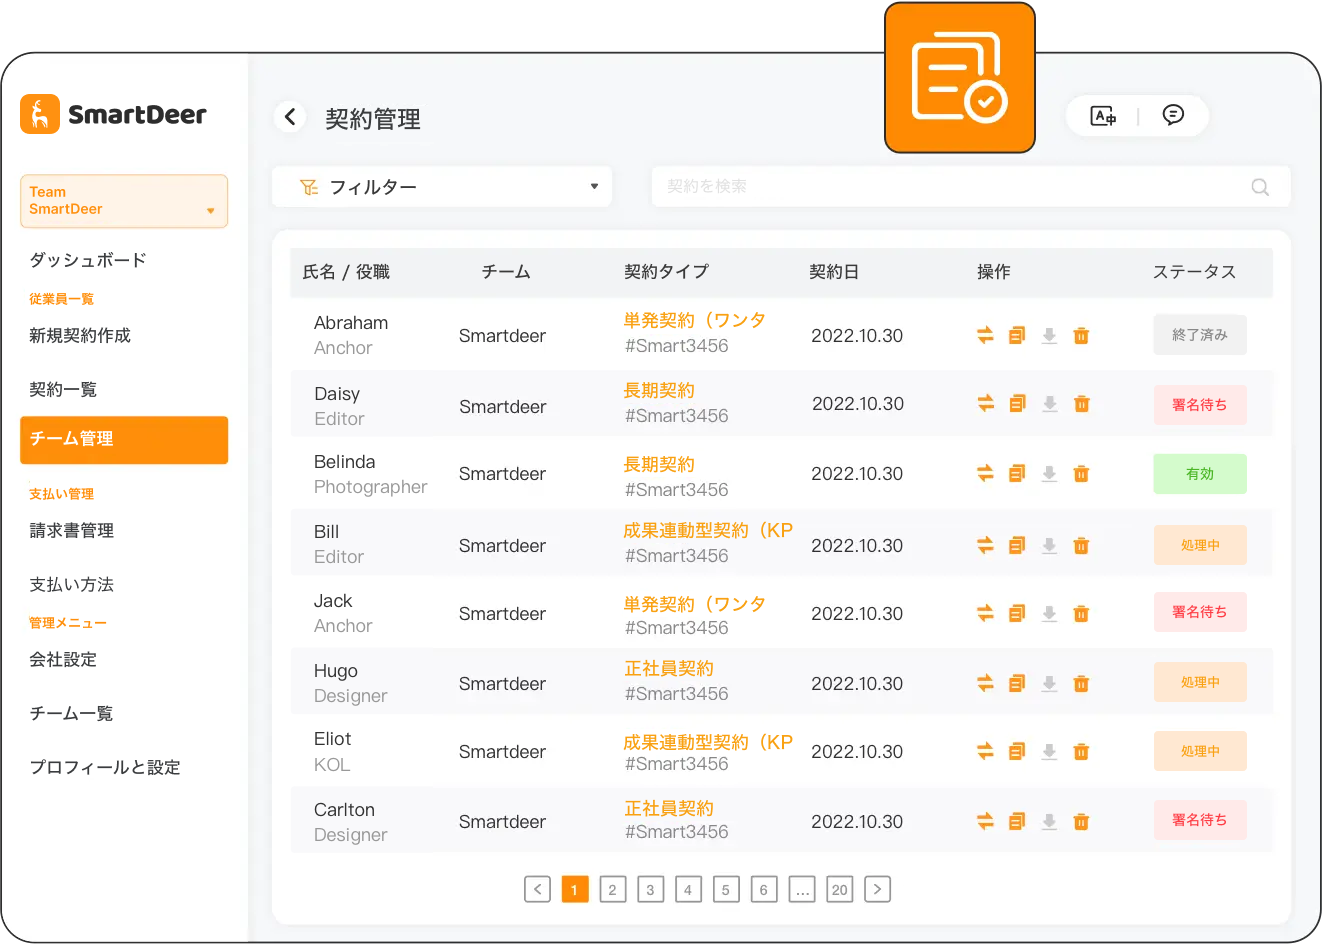The height and width of the screenshot is (944, 1322).
Task: Click the 署名待ち status badge for Carlton
Action: (x=1200, y=819)
